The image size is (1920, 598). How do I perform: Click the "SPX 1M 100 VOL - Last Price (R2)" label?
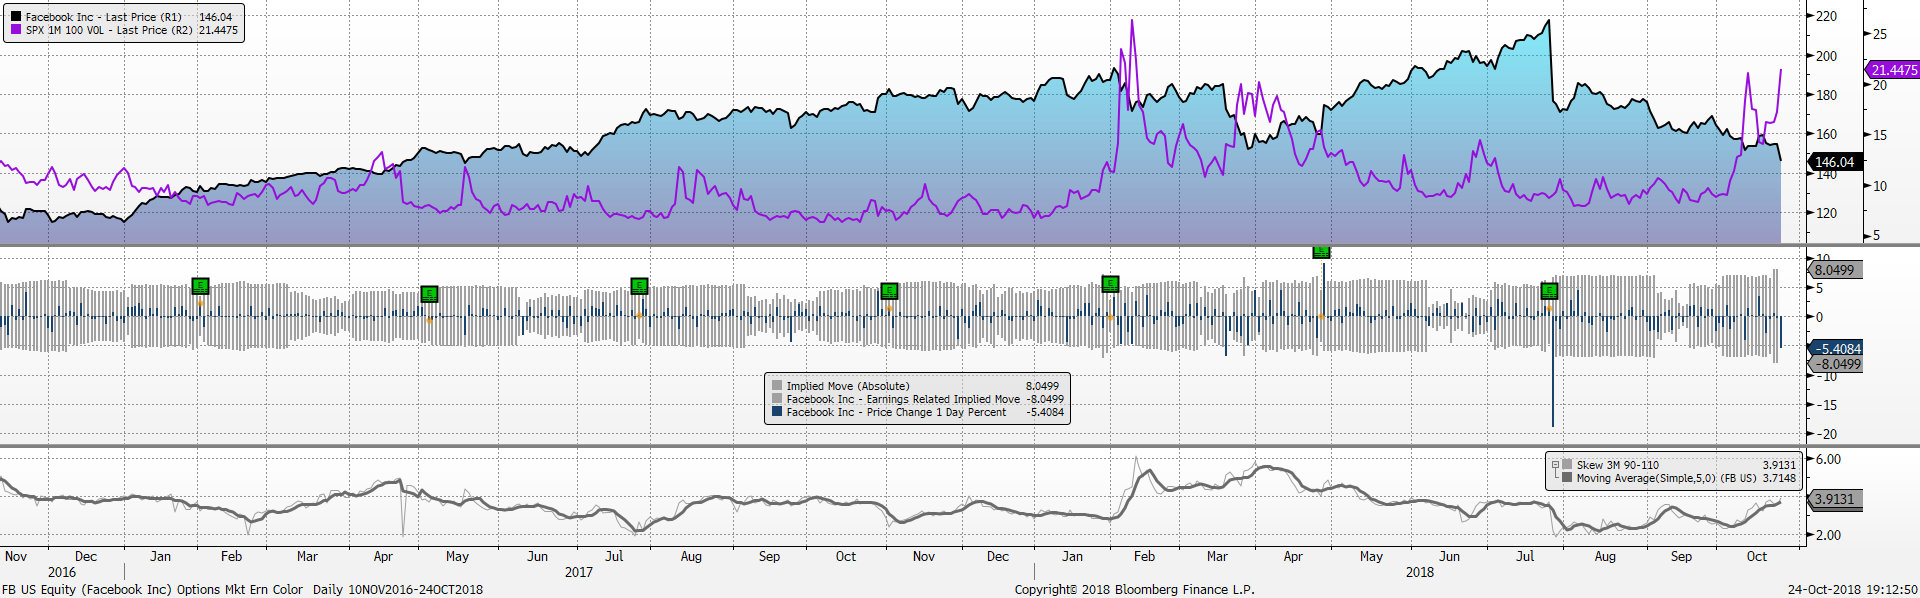click(109, 30)
